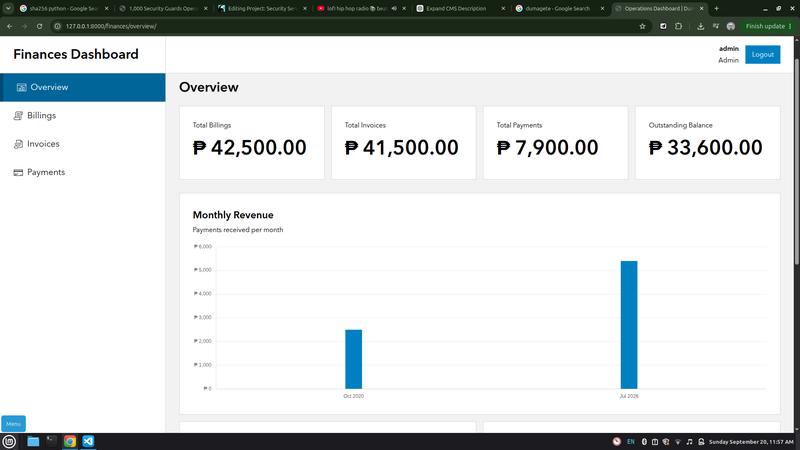Select the Outstanding Balance ₱ 33,600.00 value
This screenshot has height=450, width=800.
[706, 148]
